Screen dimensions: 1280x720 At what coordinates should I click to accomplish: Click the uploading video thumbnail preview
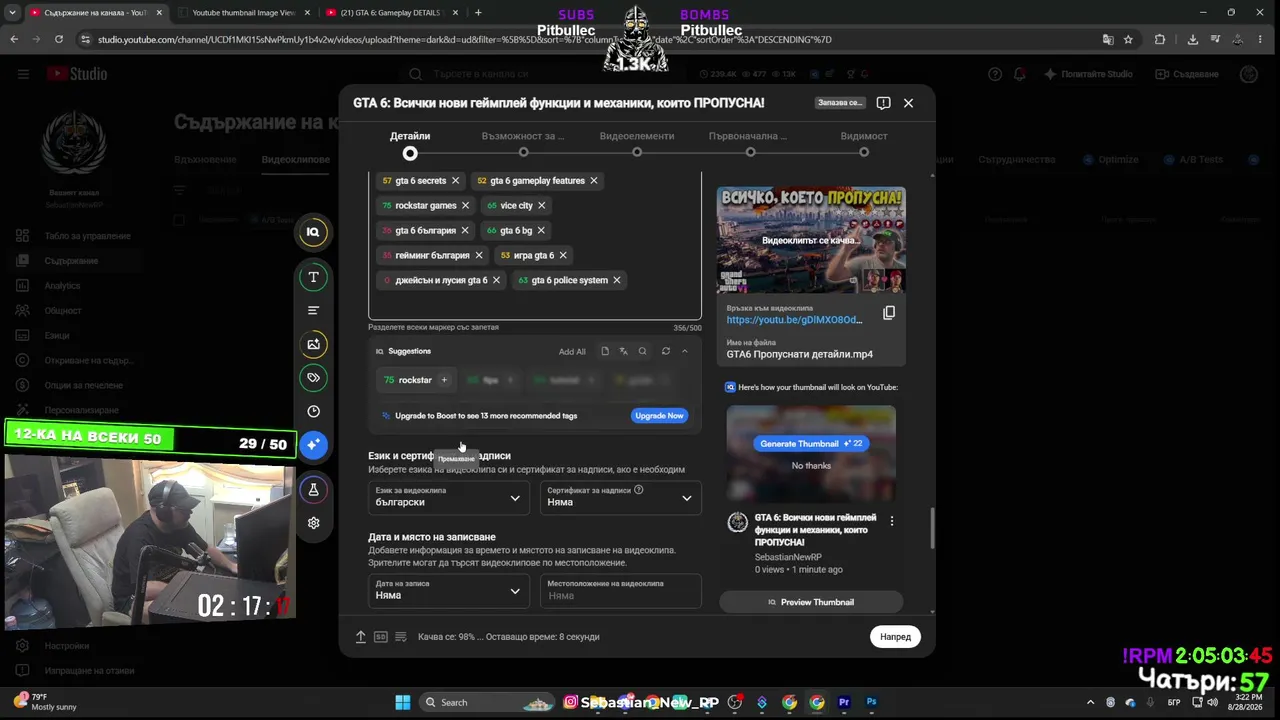pos(811,240)
